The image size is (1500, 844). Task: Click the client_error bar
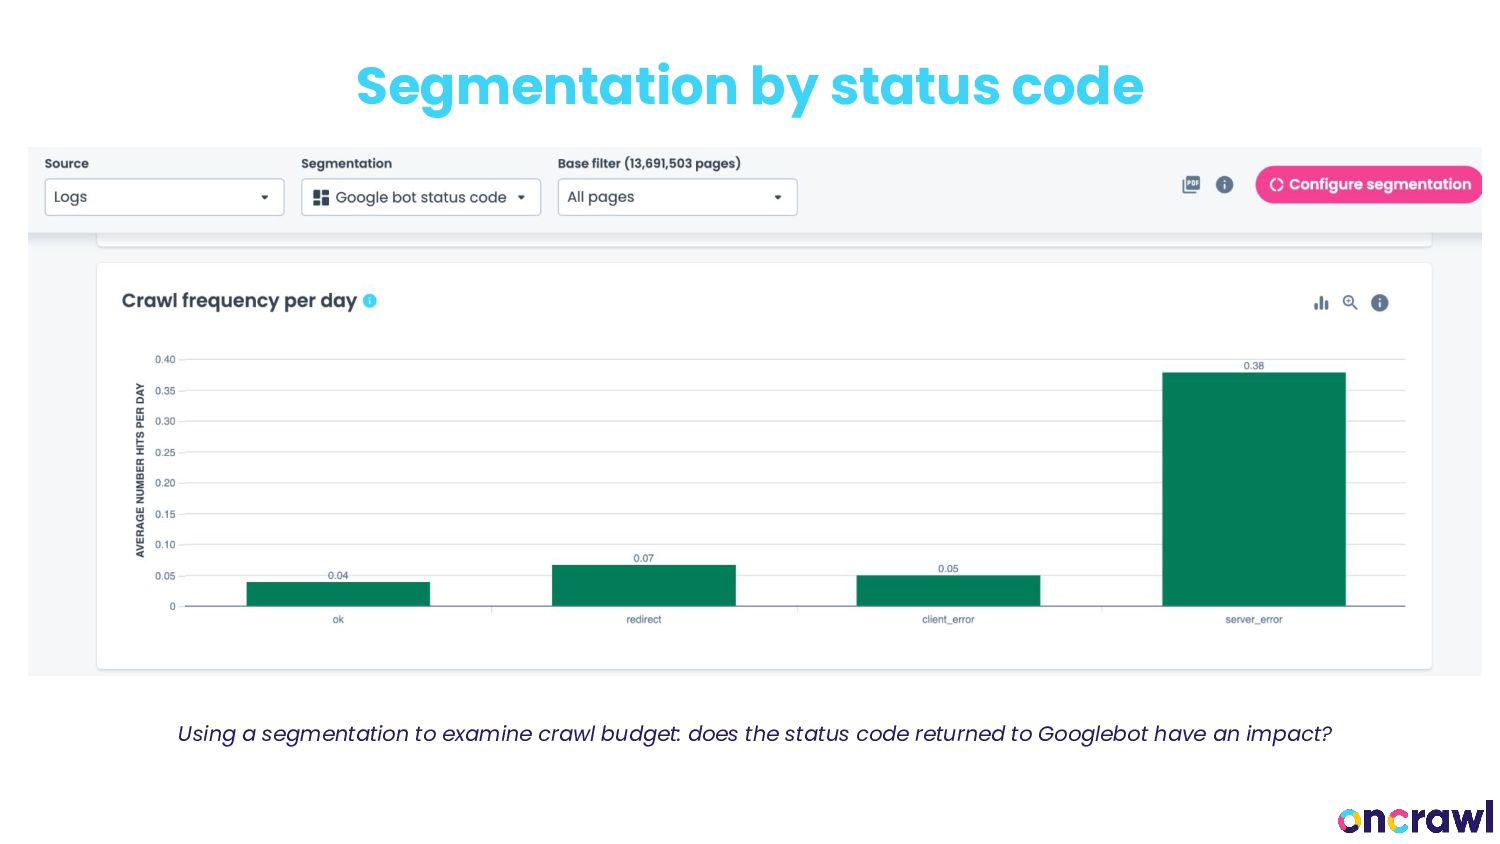coord(948,590)
